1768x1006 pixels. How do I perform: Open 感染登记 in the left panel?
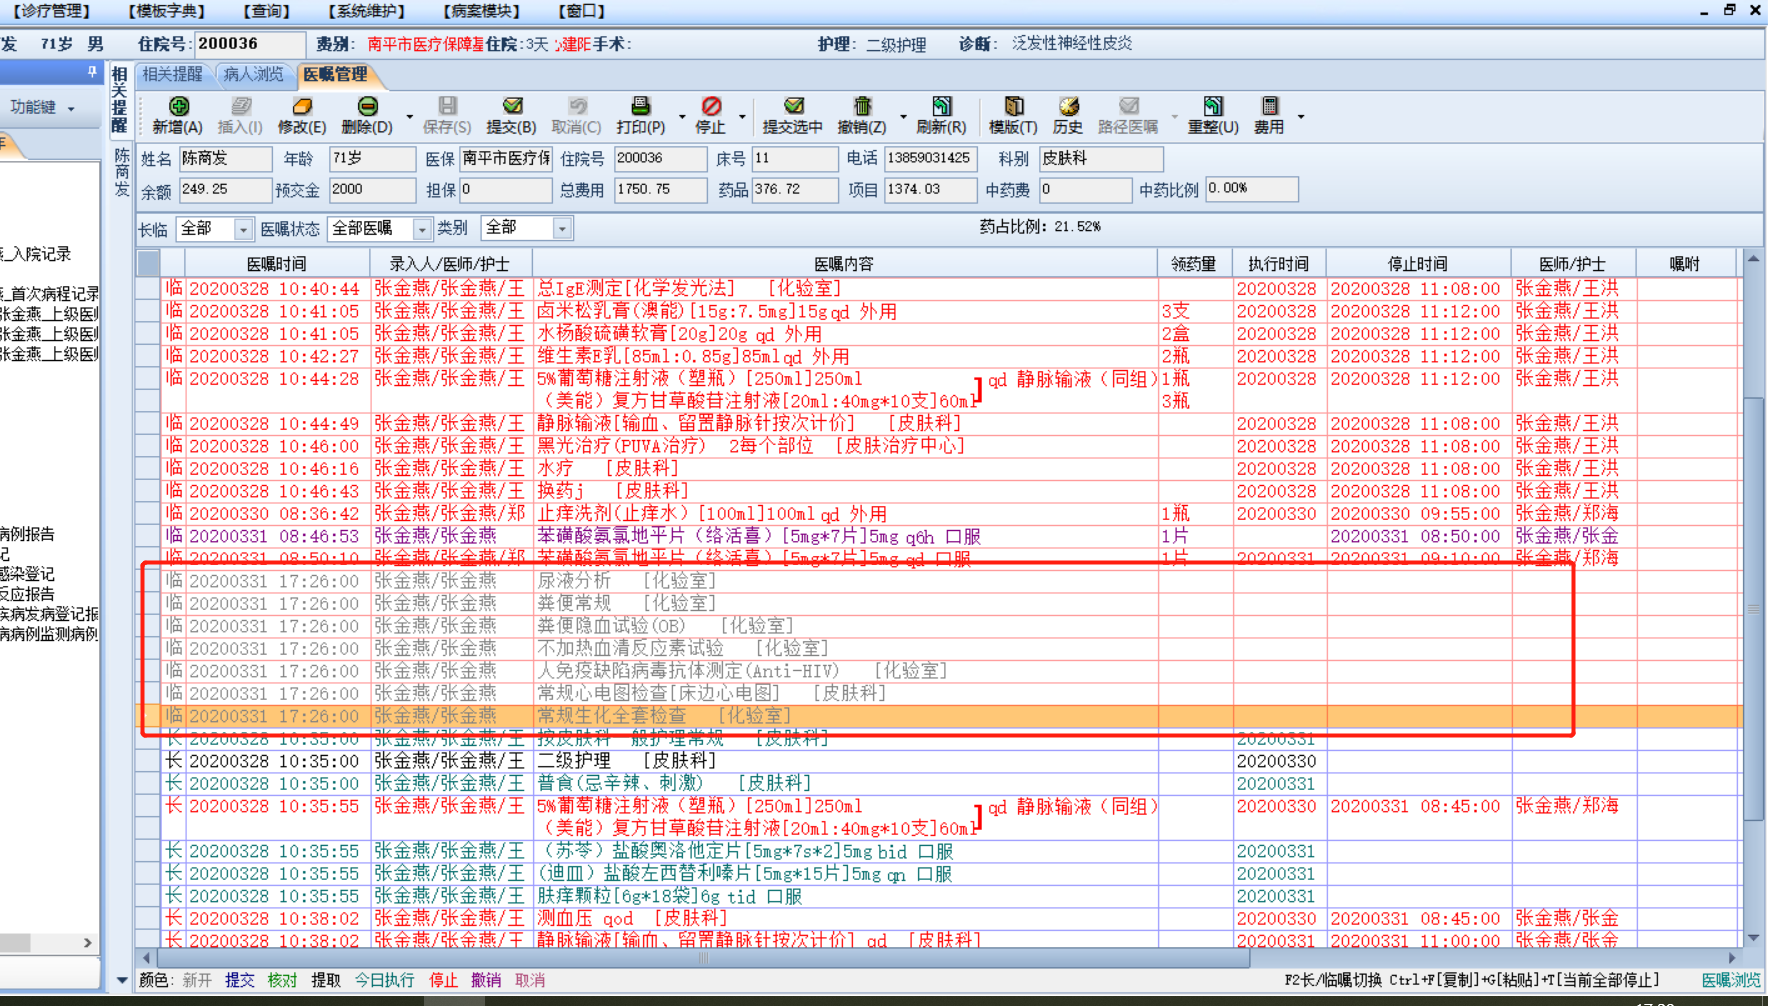click(x=27, y=574)
